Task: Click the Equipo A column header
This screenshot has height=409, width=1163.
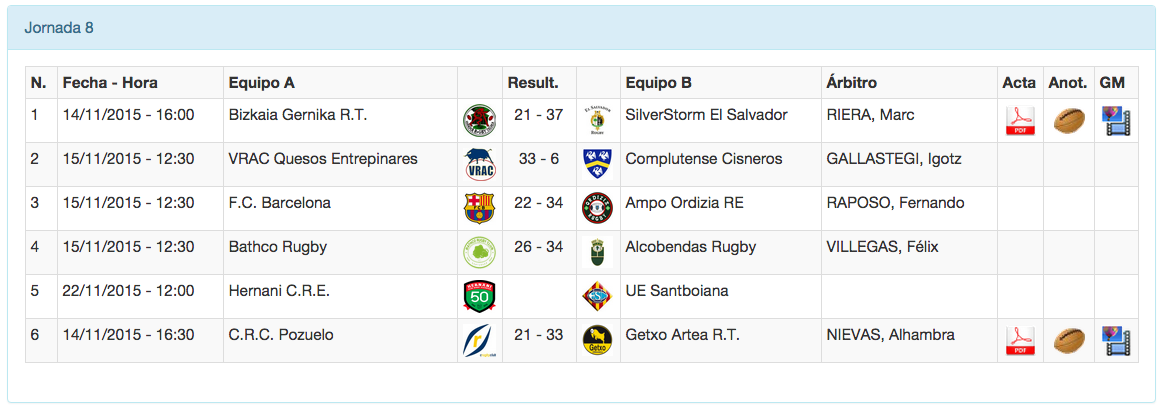Action: coord(262,83)
